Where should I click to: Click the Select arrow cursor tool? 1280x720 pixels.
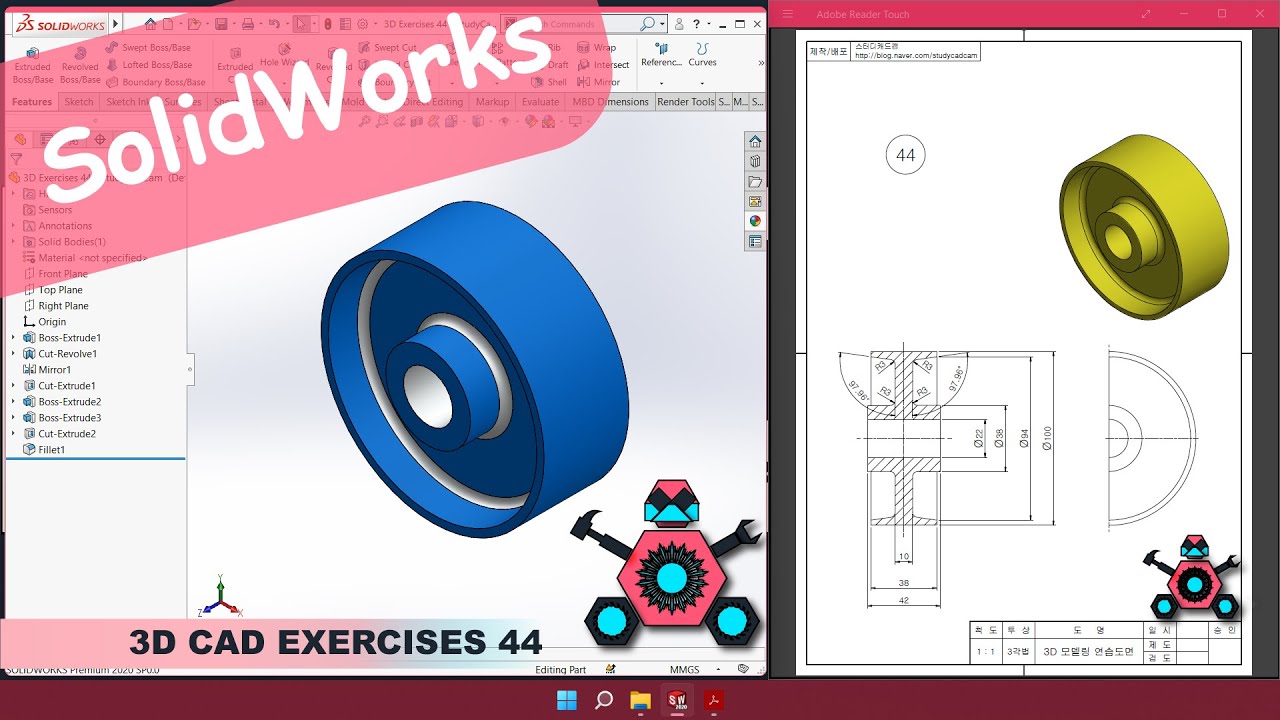(302, 23)
